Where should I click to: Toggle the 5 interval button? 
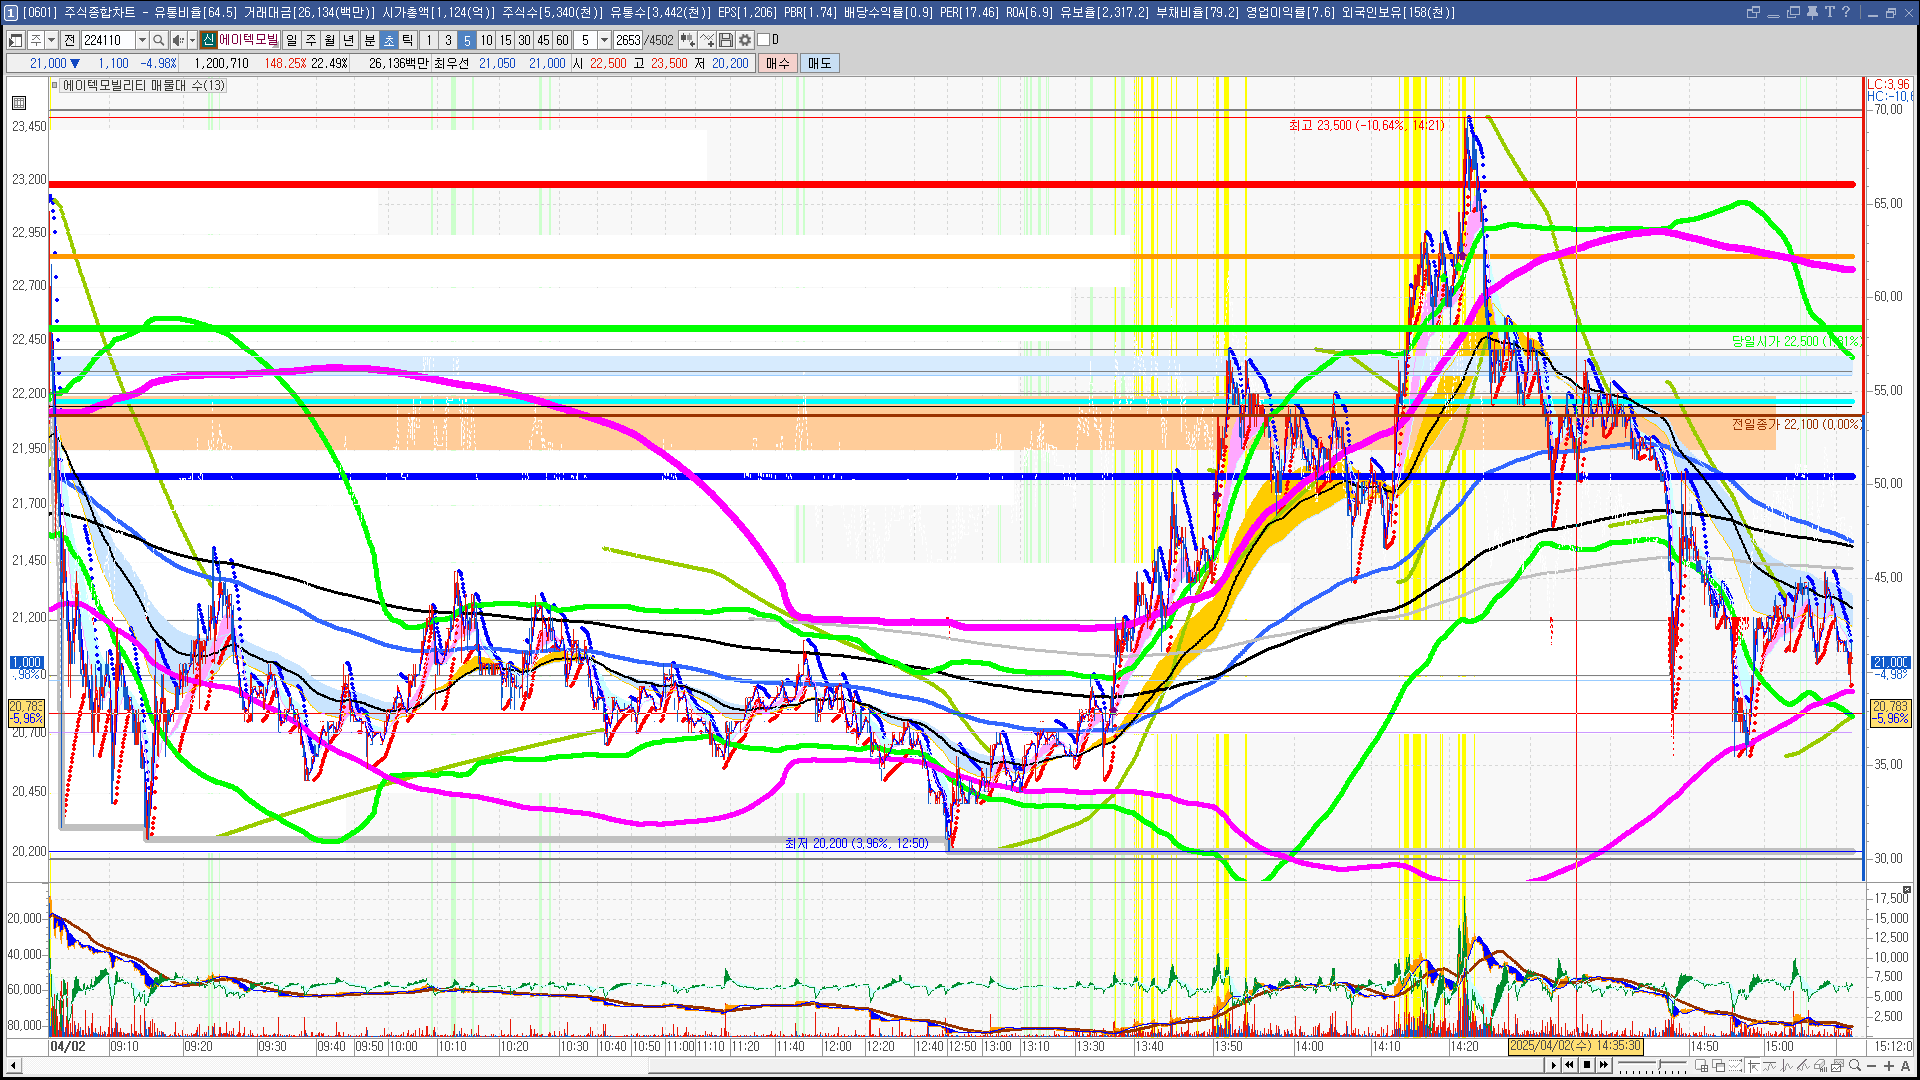coord(467,40)
